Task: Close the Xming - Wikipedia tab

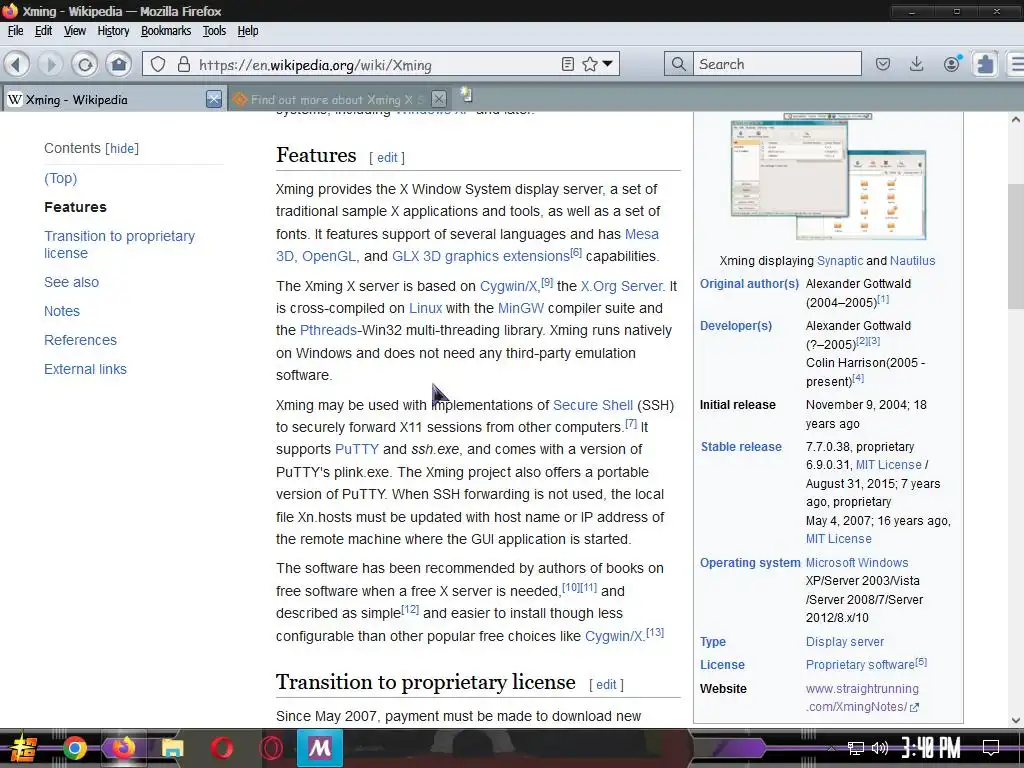Action: click(214, 99)
